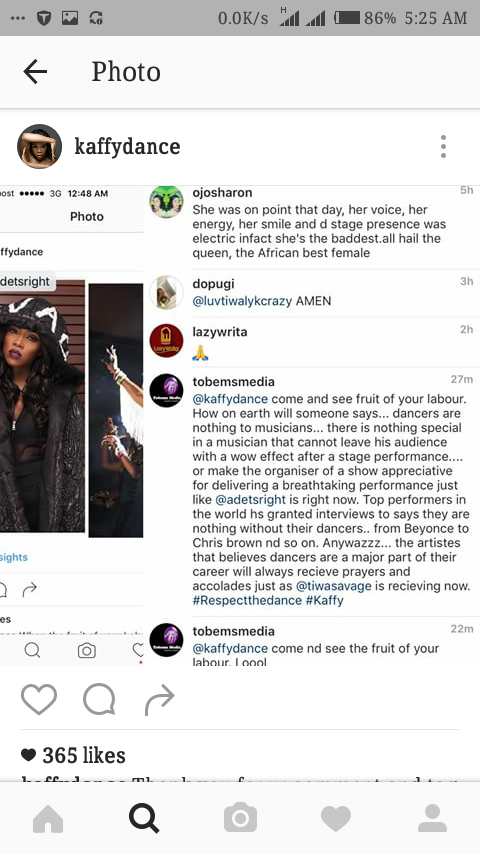Open the Profile tab

pos(433,819)
